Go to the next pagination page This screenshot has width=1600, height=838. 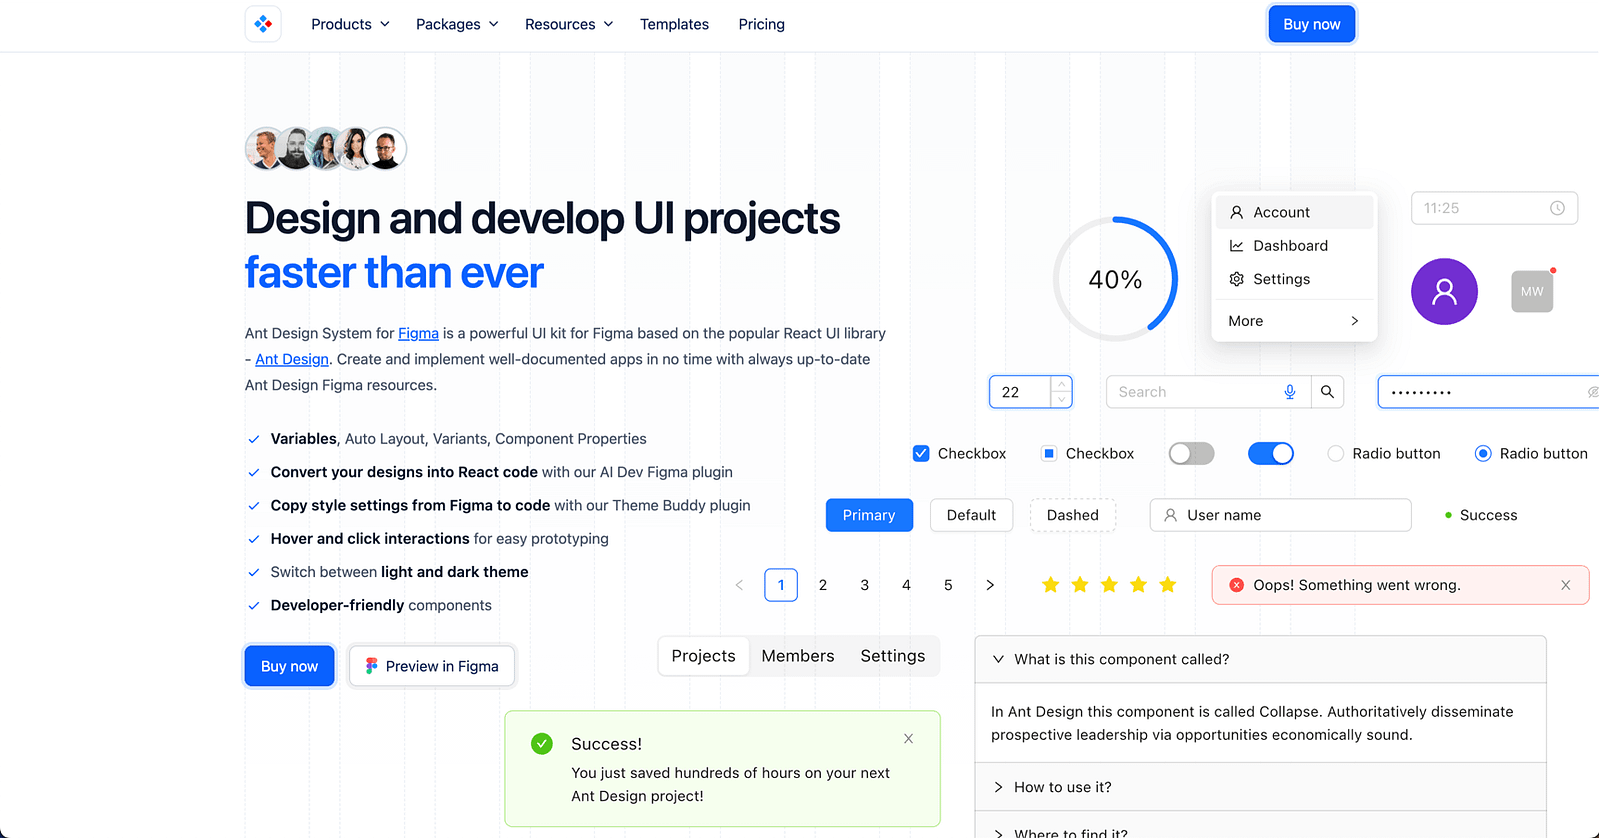(990, 585)
